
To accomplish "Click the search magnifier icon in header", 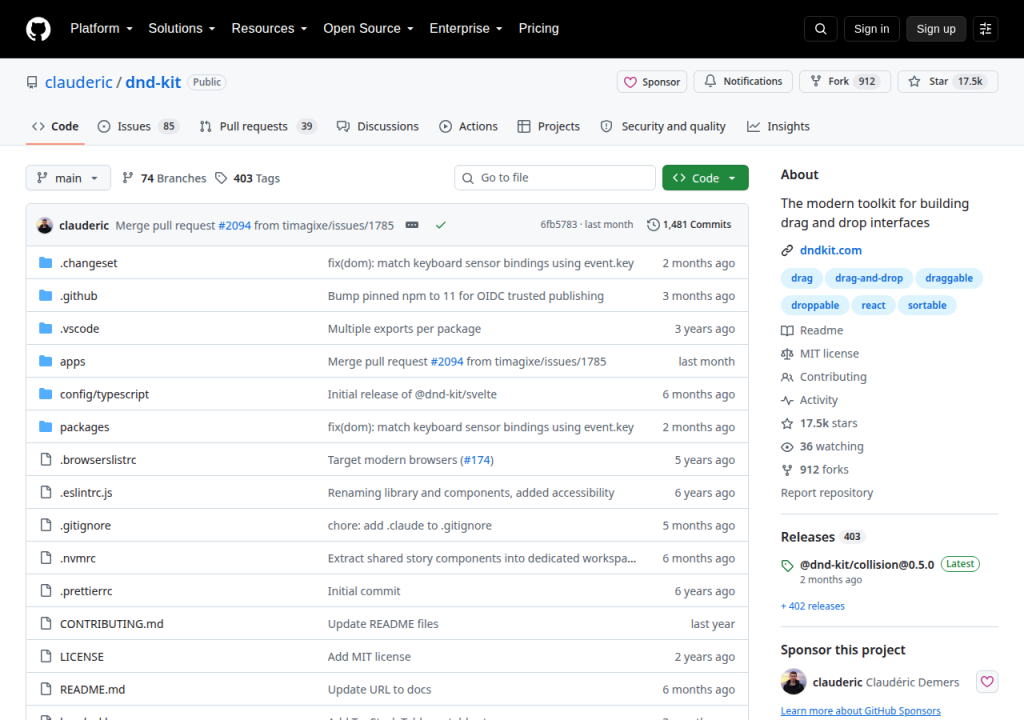I will [820, 29].
